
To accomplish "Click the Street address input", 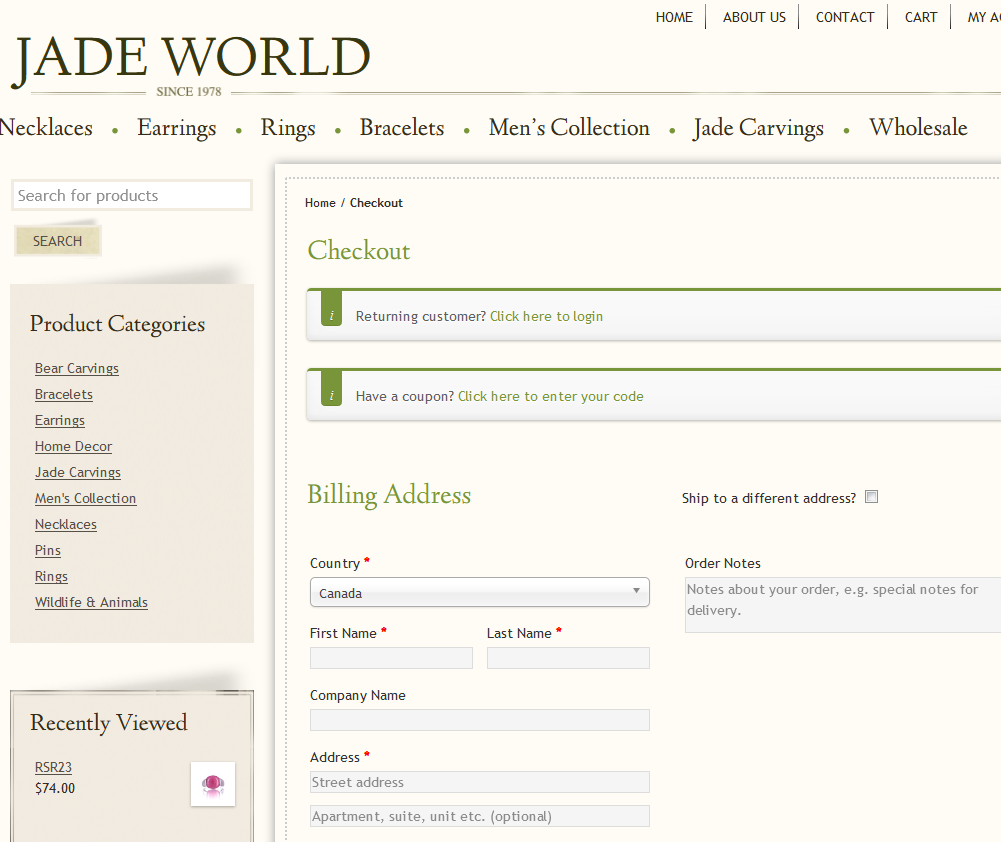I will click(x=479, y=782).
